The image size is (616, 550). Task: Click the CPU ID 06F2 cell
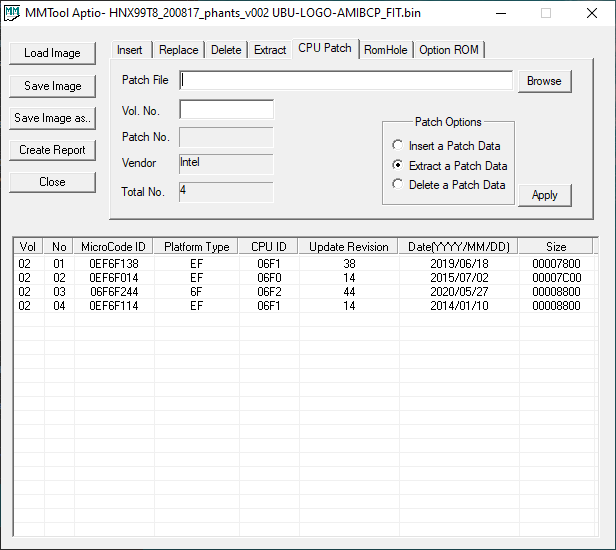coord(269,292)
